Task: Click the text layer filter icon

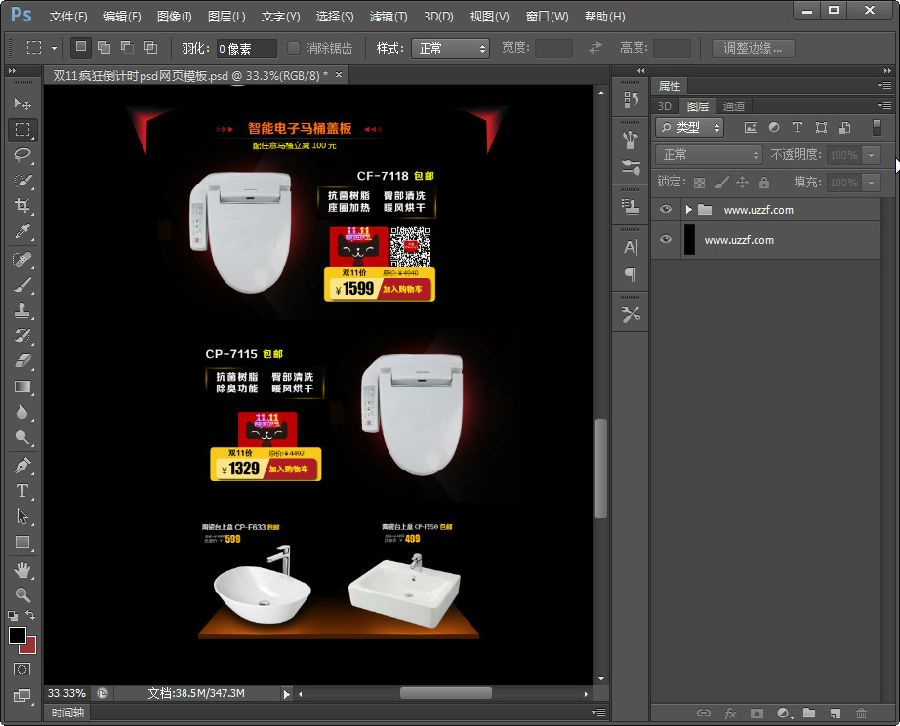Action: pos(797,128)
